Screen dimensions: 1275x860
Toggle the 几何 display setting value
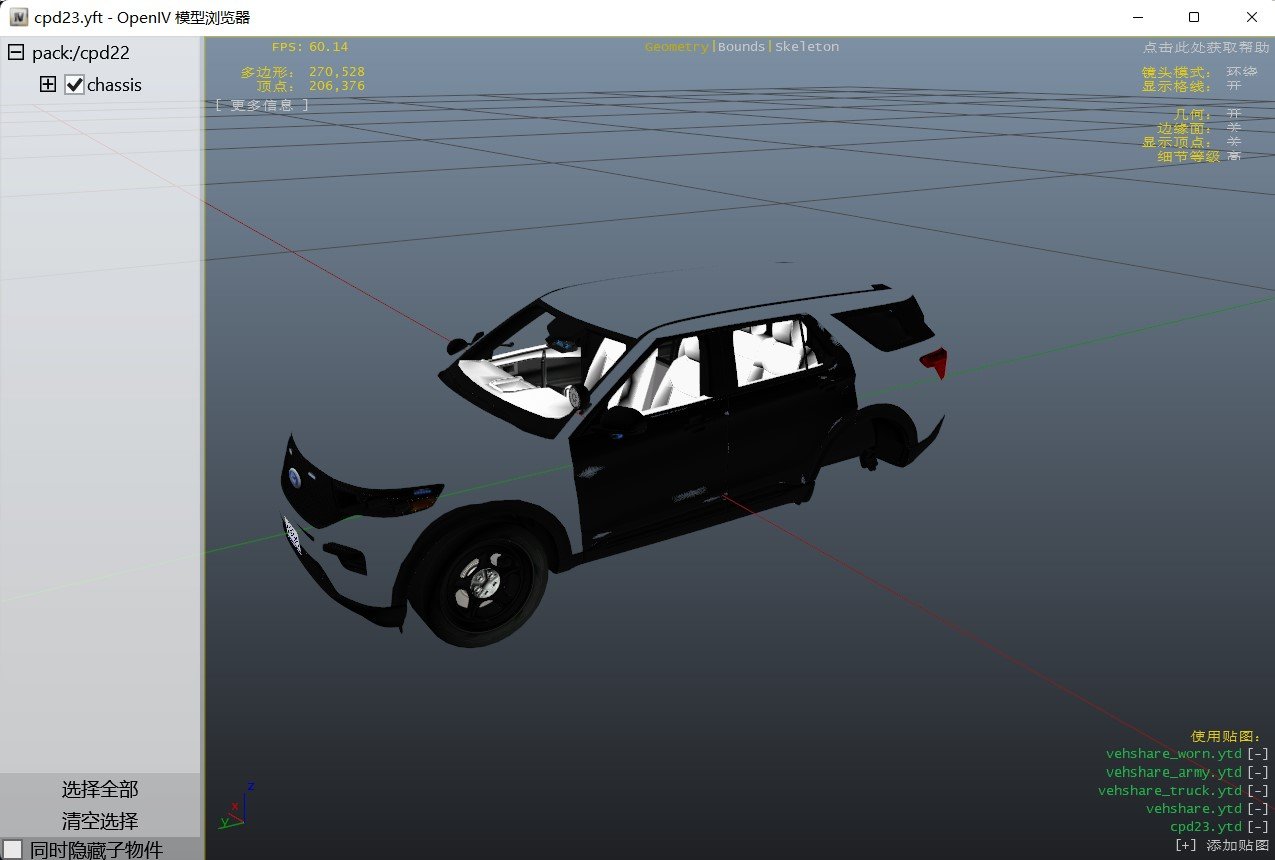coord(1234,115)
